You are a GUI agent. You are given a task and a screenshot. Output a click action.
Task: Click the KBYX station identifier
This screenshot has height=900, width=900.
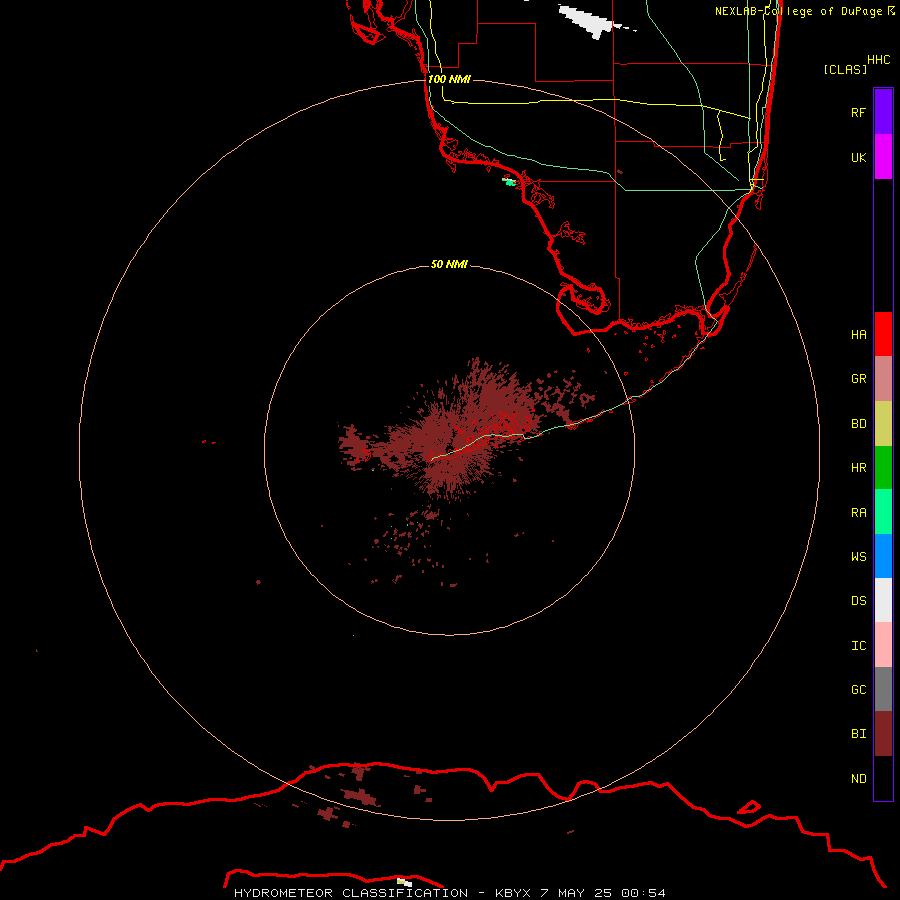coord(513,893)
